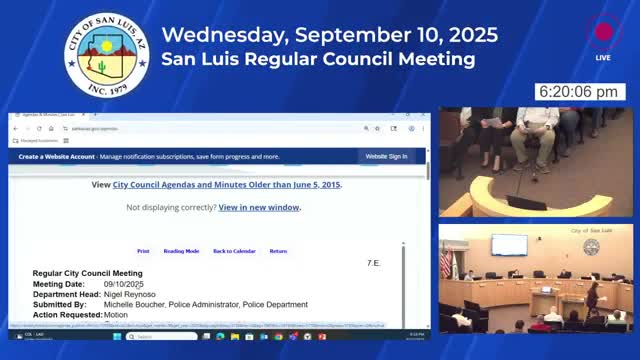Open Create a Website Account link

pyautogui.click(x=56, y=157)
